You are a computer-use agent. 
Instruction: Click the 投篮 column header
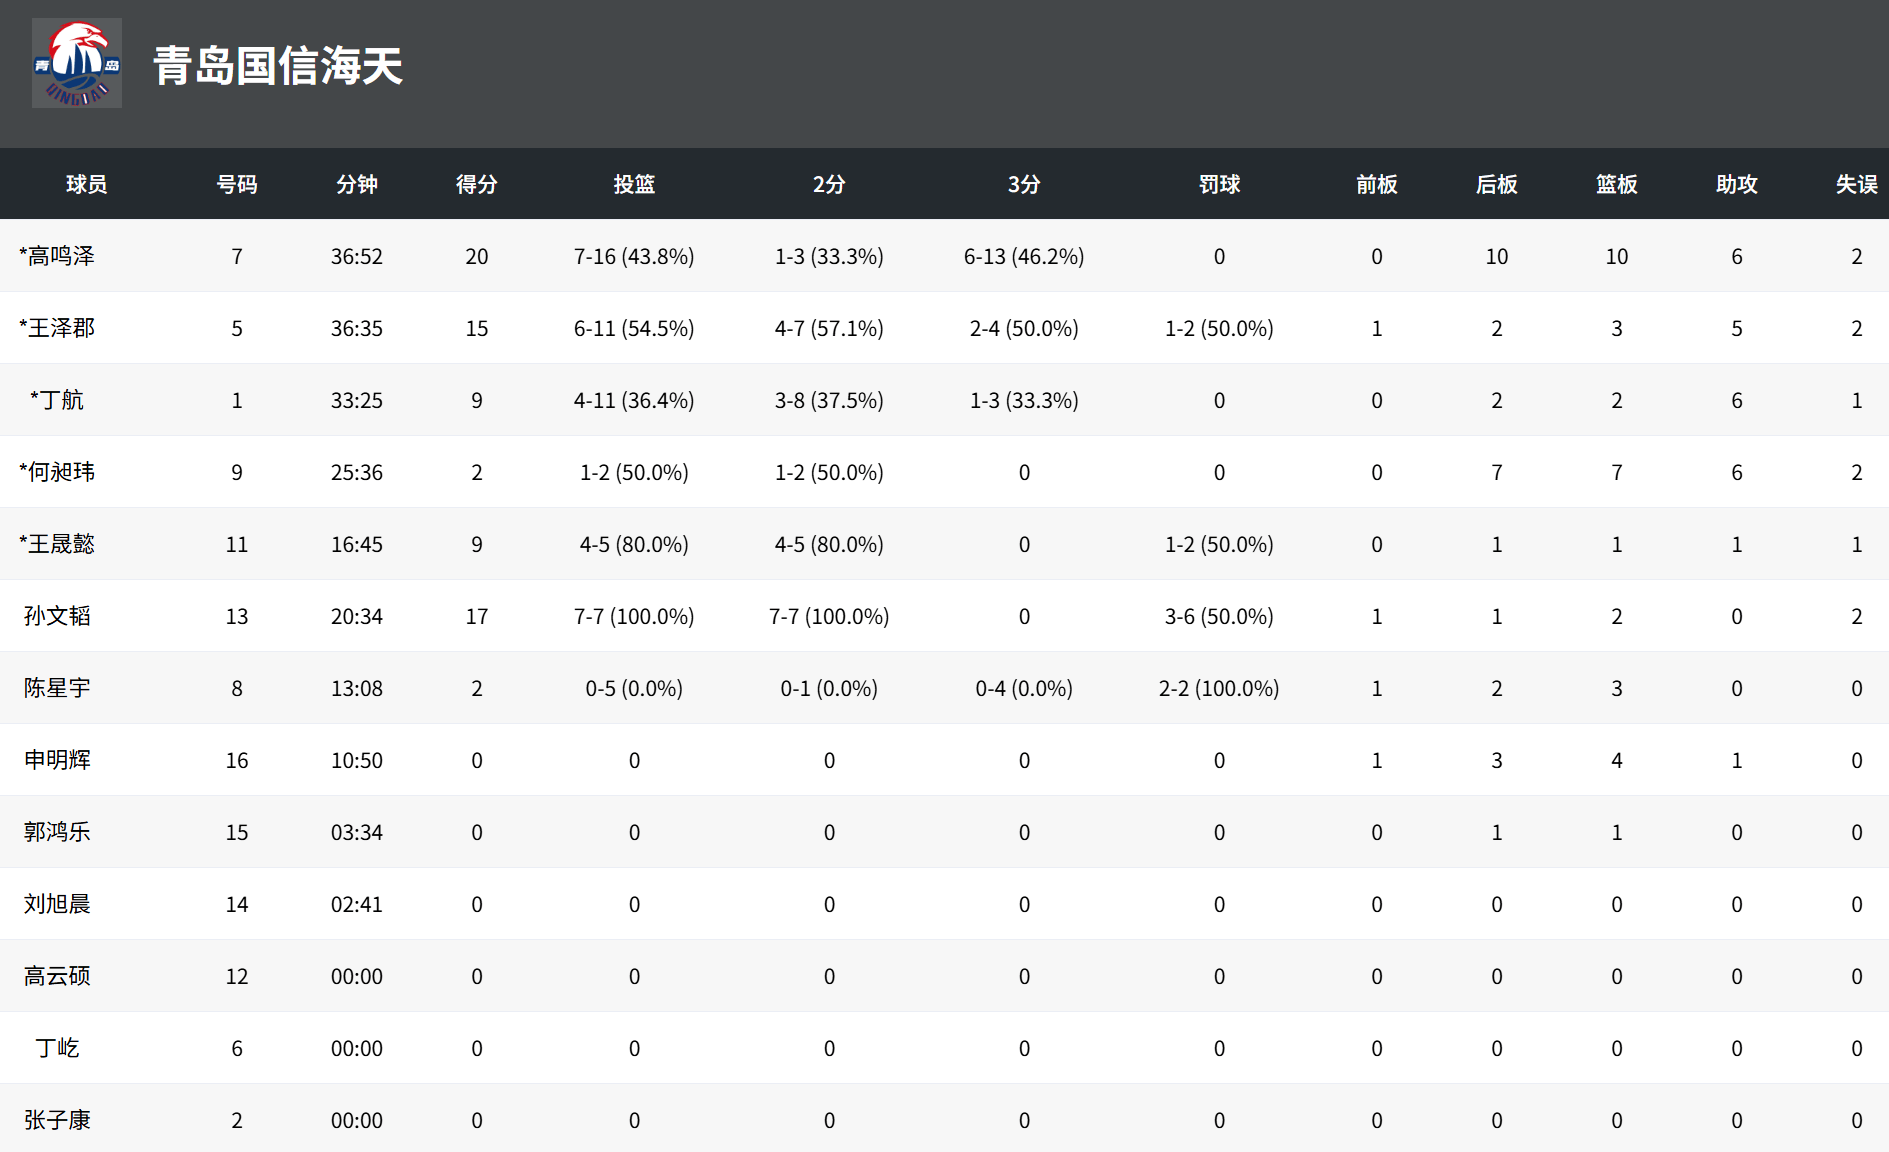point(634,184)
